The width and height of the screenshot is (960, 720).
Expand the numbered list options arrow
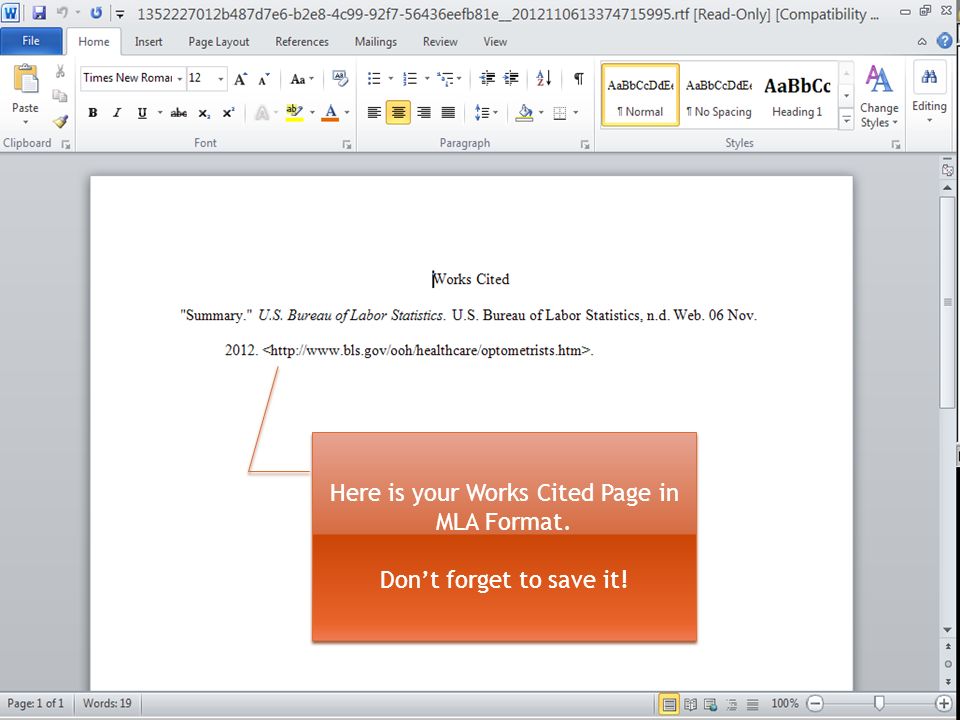(x=427, y=78)
